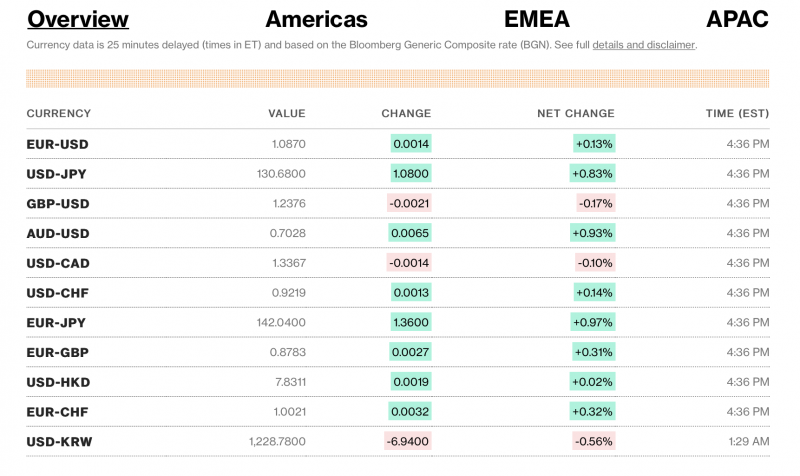View the USD-CHF currency pair
Image resolution: width=800 pixels, height=476 pixels.
pos(57,293)
